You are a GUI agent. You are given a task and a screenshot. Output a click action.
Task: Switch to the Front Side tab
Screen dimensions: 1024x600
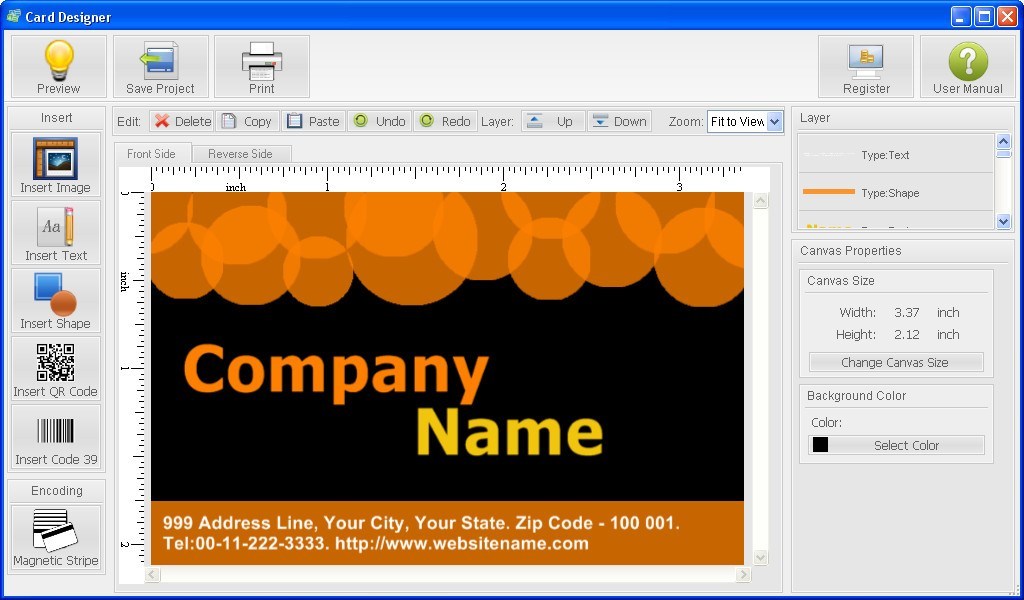coord(152,153)
